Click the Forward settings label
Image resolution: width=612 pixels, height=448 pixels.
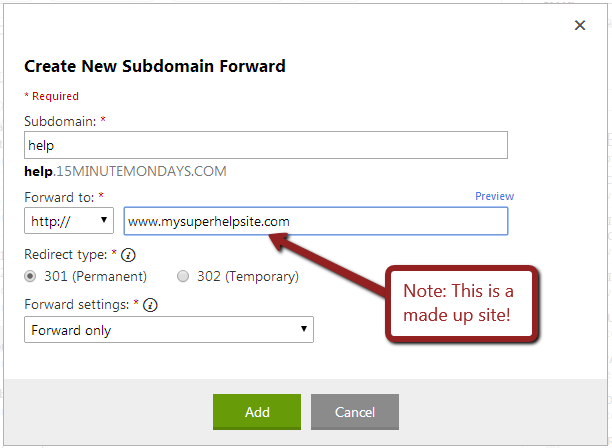click(x=76, y=304)
